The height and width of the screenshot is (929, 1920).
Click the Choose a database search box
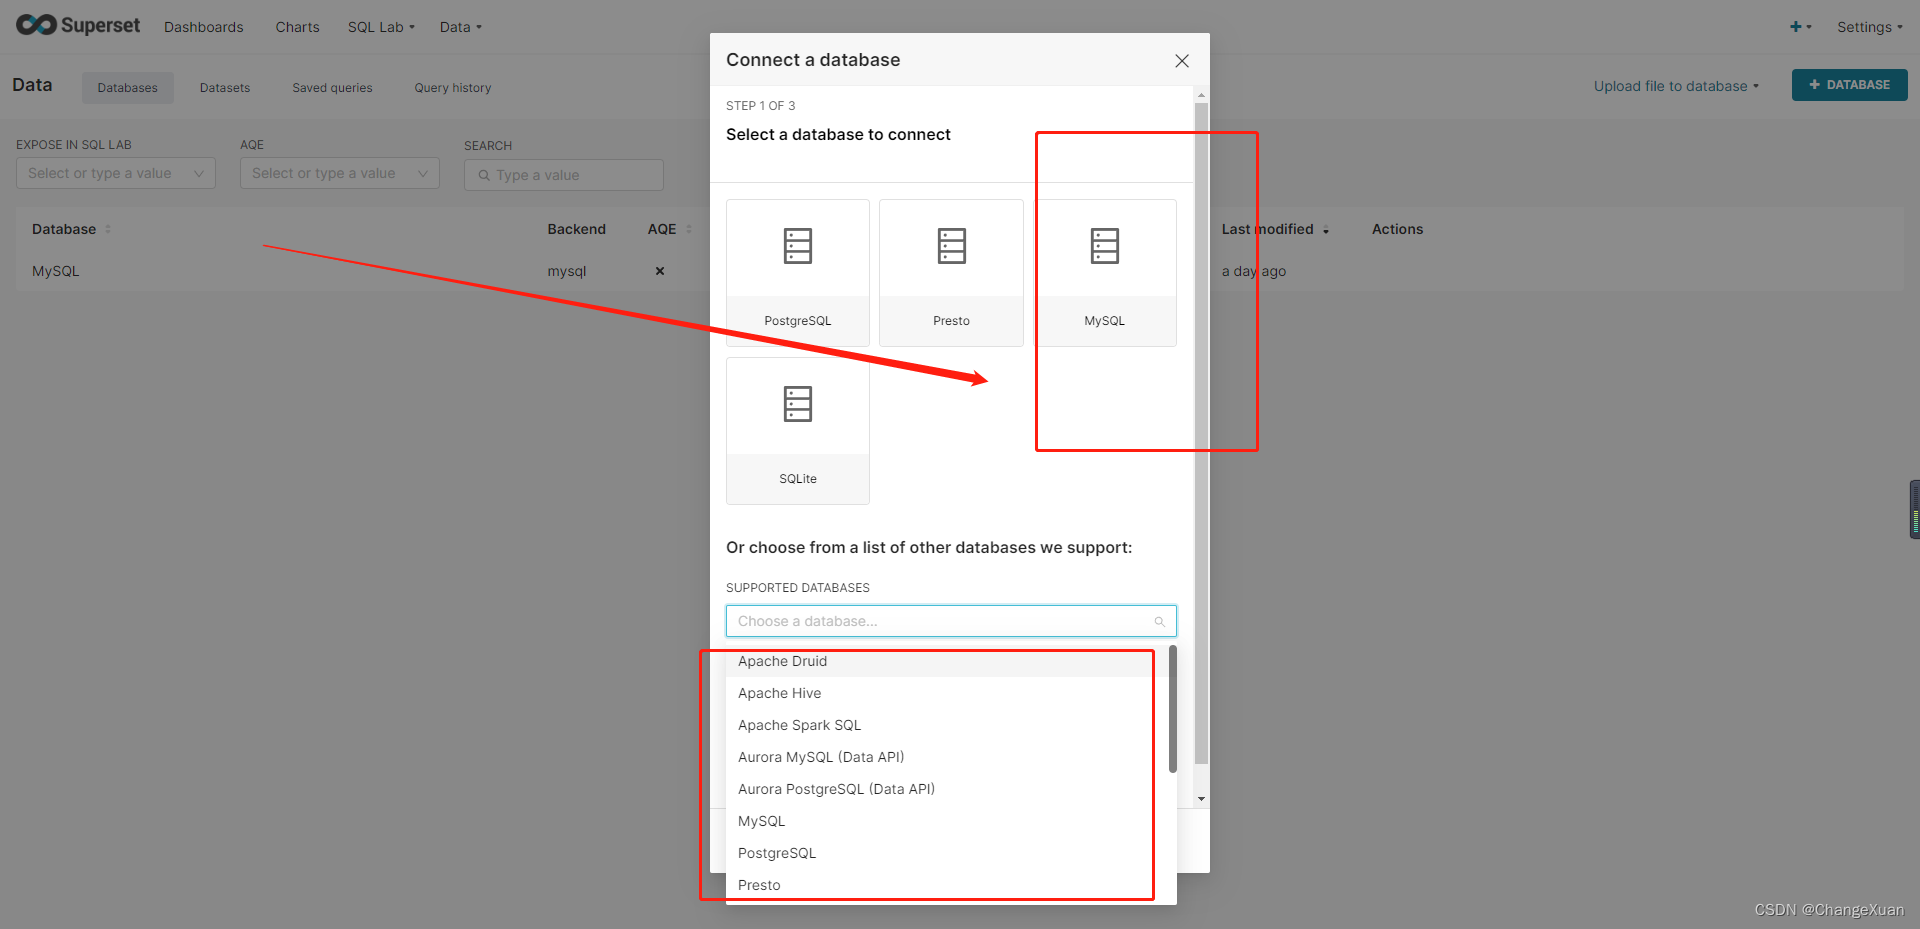[x=951, y=621]
